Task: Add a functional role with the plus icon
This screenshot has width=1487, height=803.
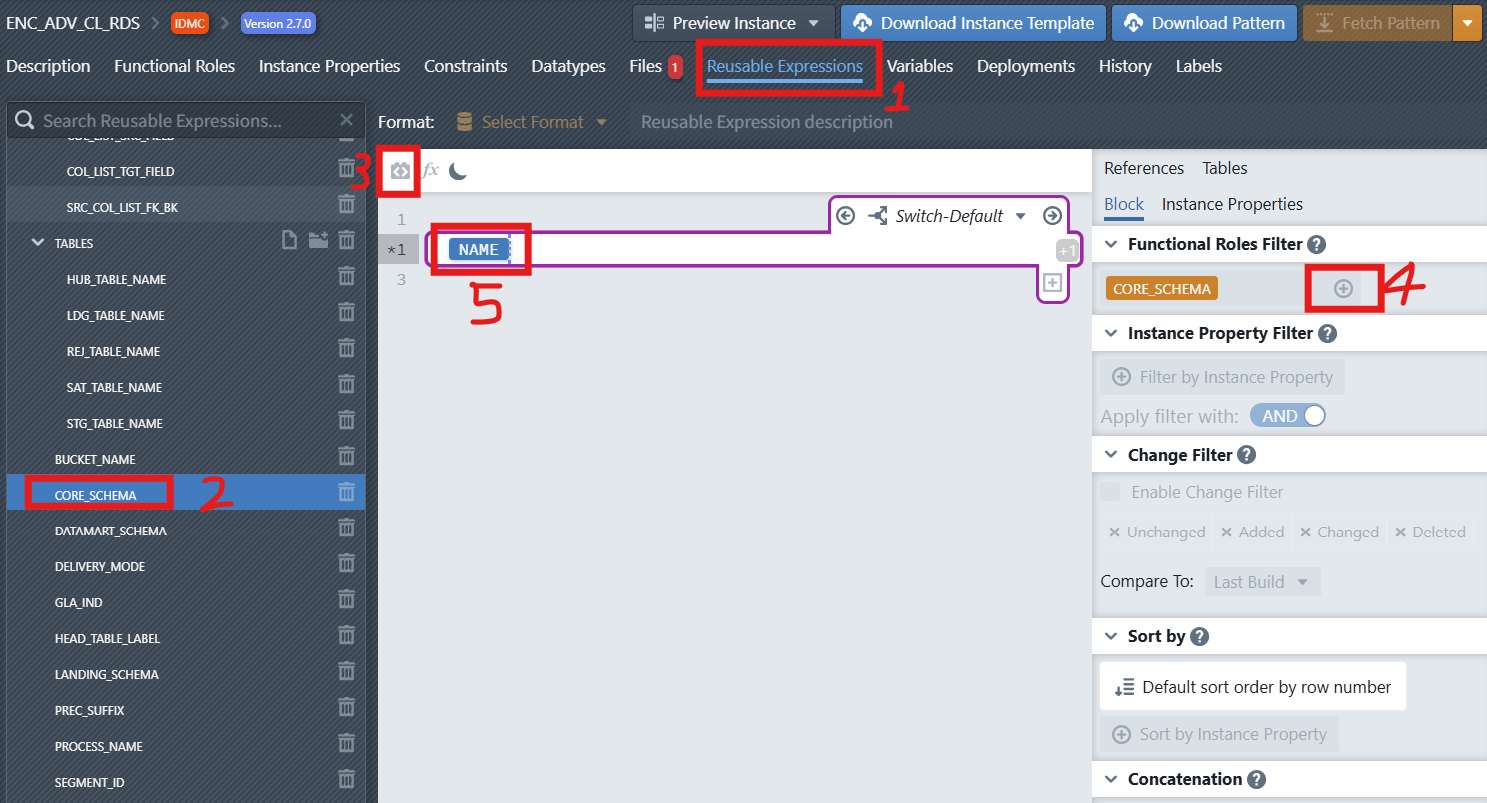Action: [1343, 288]
